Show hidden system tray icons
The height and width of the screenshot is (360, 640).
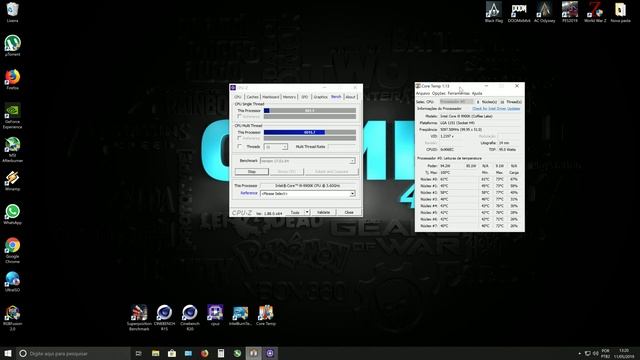click(579, 353)
